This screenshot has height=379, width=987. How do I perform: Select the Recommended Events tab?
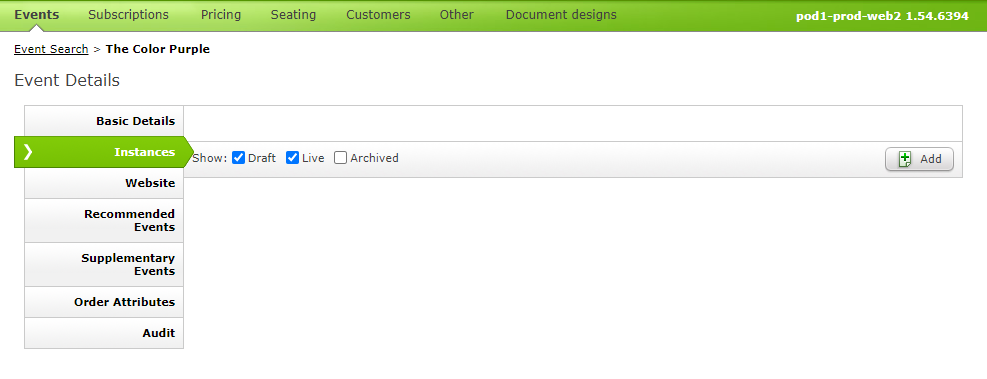click(104, 220)
